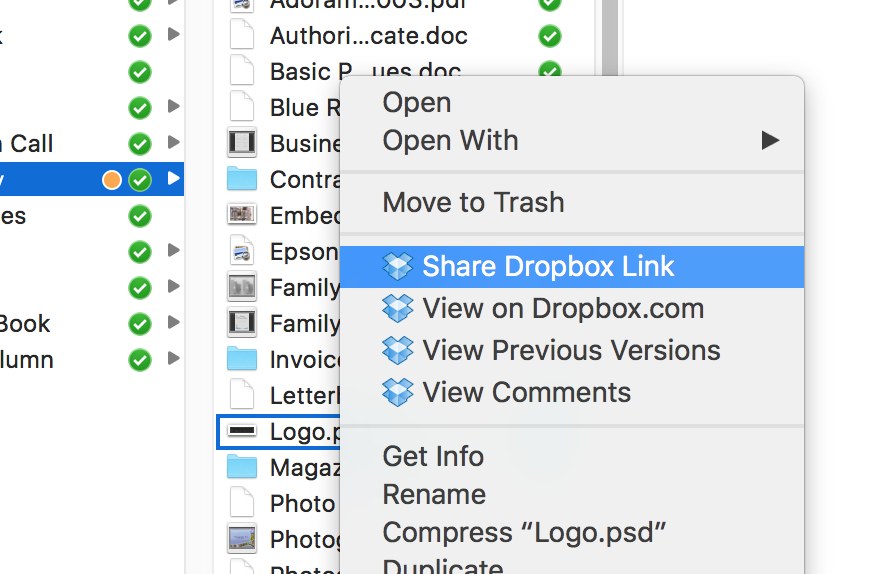
Task: Select the Logo.psd file icon
Action: [x=242, y=430]
